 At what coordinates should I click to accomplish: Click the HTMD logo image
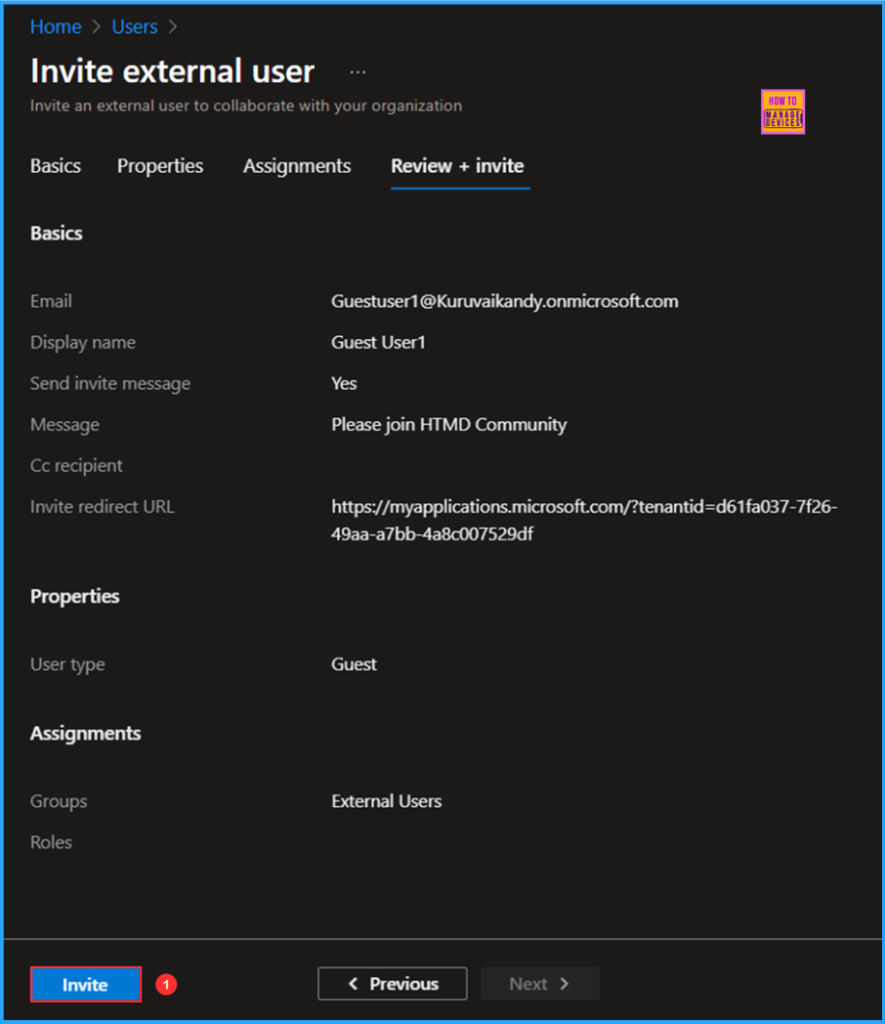point(782,111)
